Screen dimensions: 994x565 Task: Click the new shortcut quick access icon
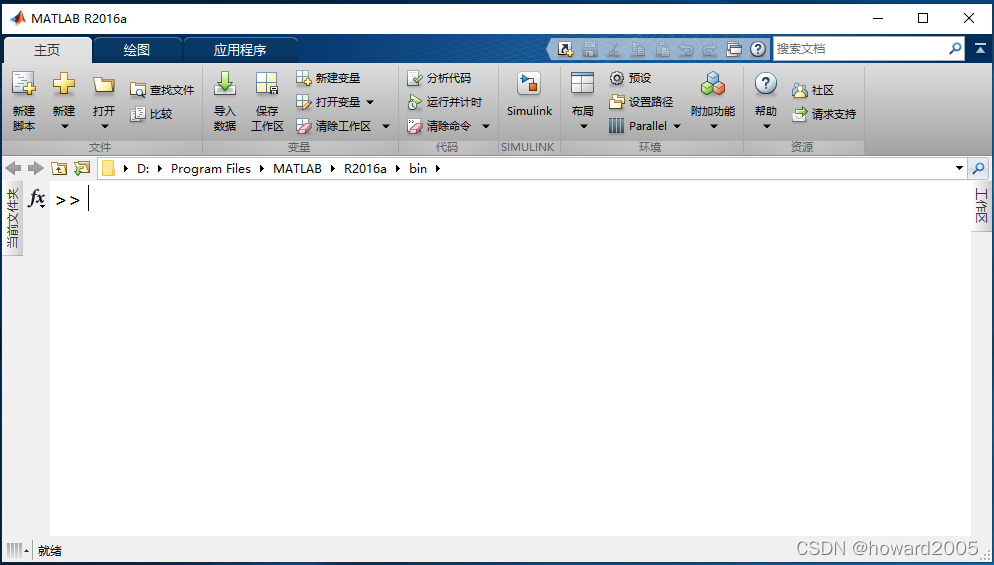(565, 49)
